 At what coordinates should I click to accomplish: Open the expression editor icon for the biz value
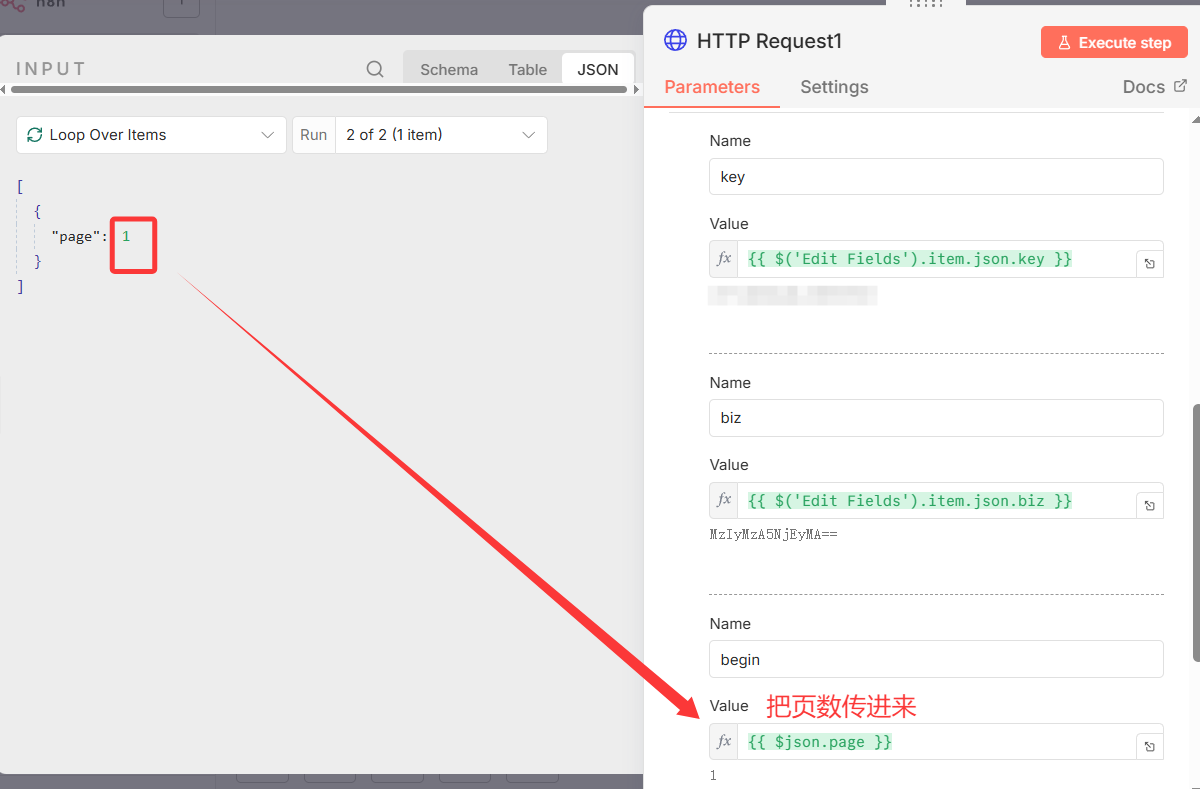click(x=1149, y=504)
